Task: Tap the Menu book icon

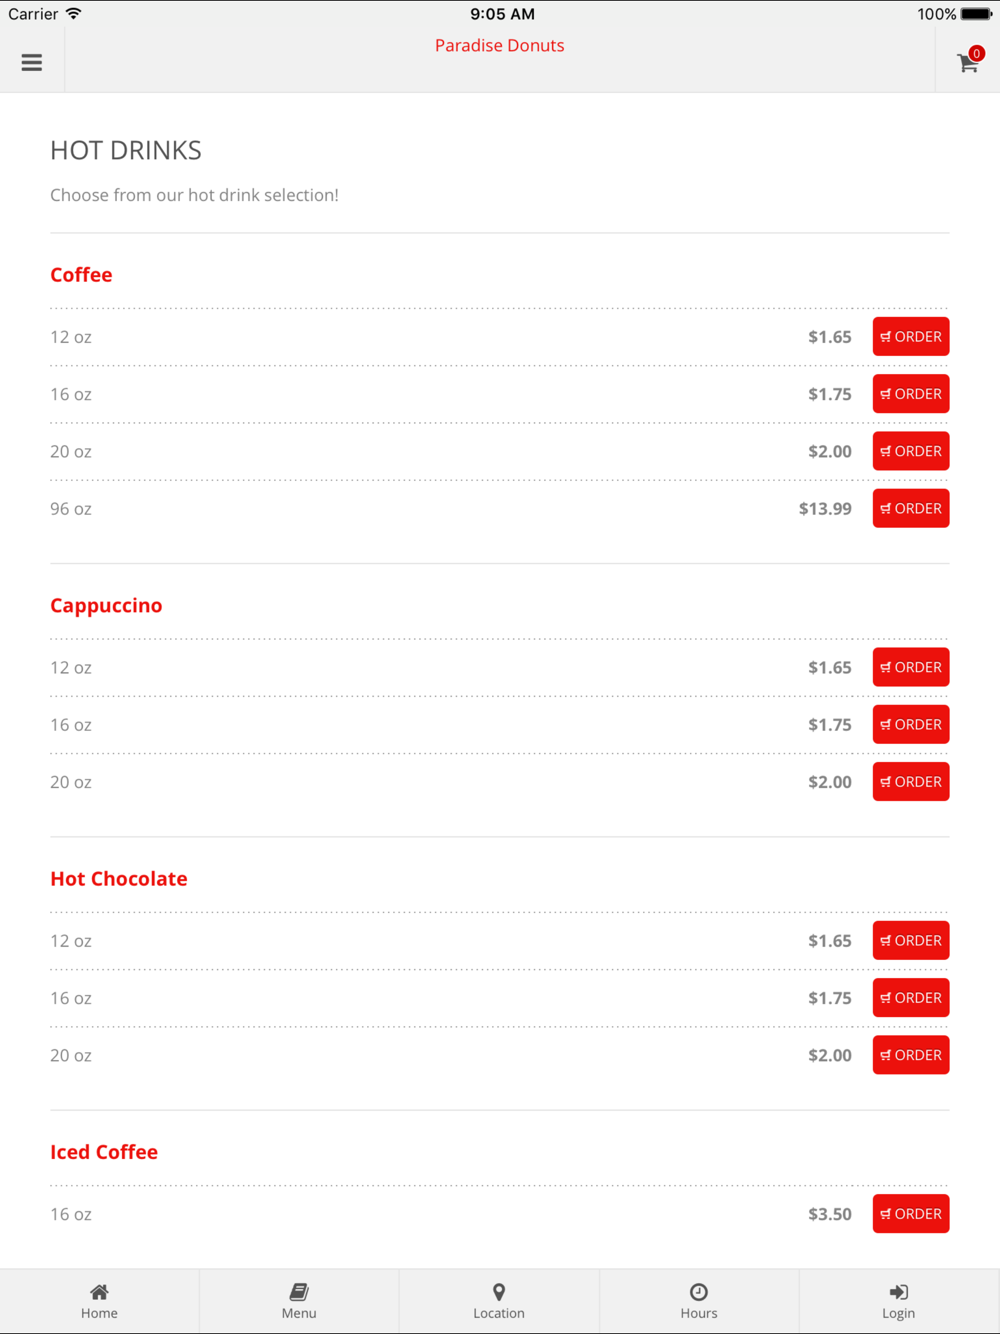Action: [x=299, y=1292]
